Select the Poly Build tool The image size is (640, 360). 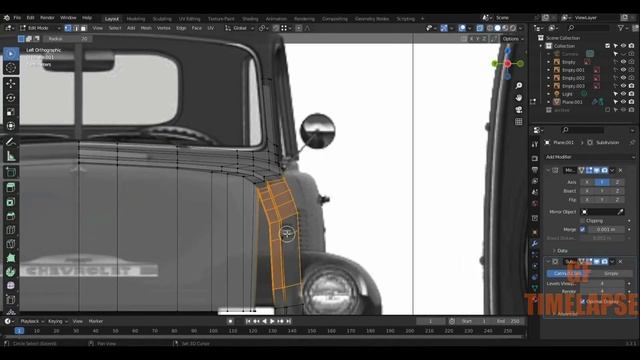point(11,258)
